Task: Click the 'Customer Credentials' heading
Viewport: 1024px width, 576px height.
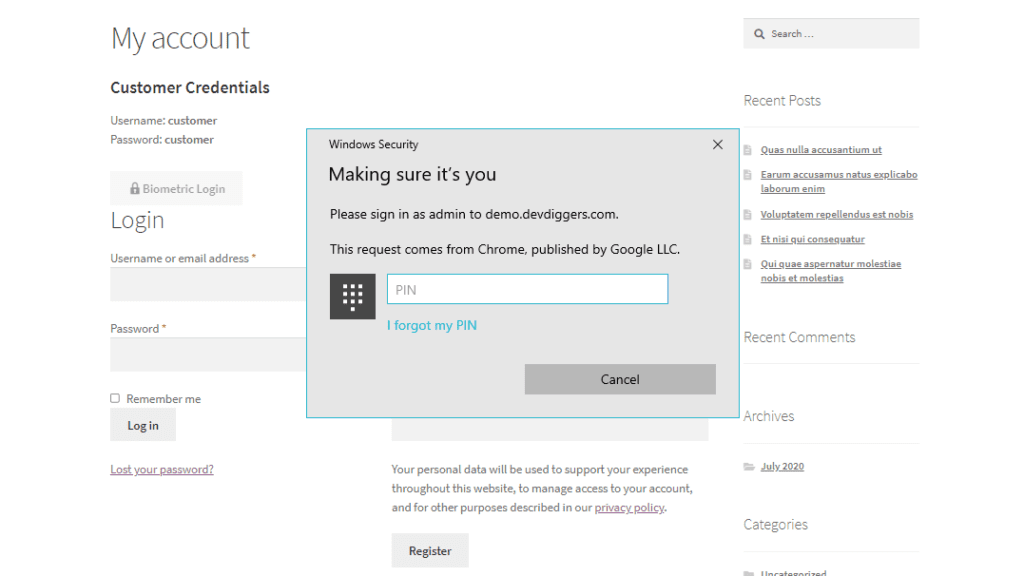Action: [190, 88]
